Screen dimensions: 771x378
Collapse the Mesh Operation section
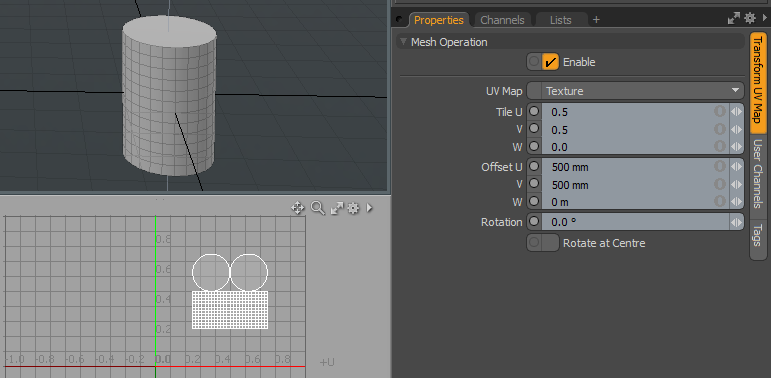[404, 42]
